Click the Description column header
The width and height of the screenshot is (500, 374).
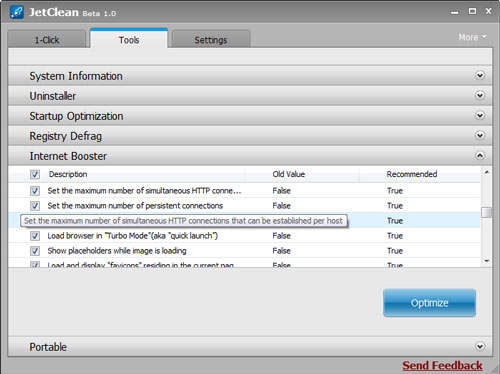(68, 174)
